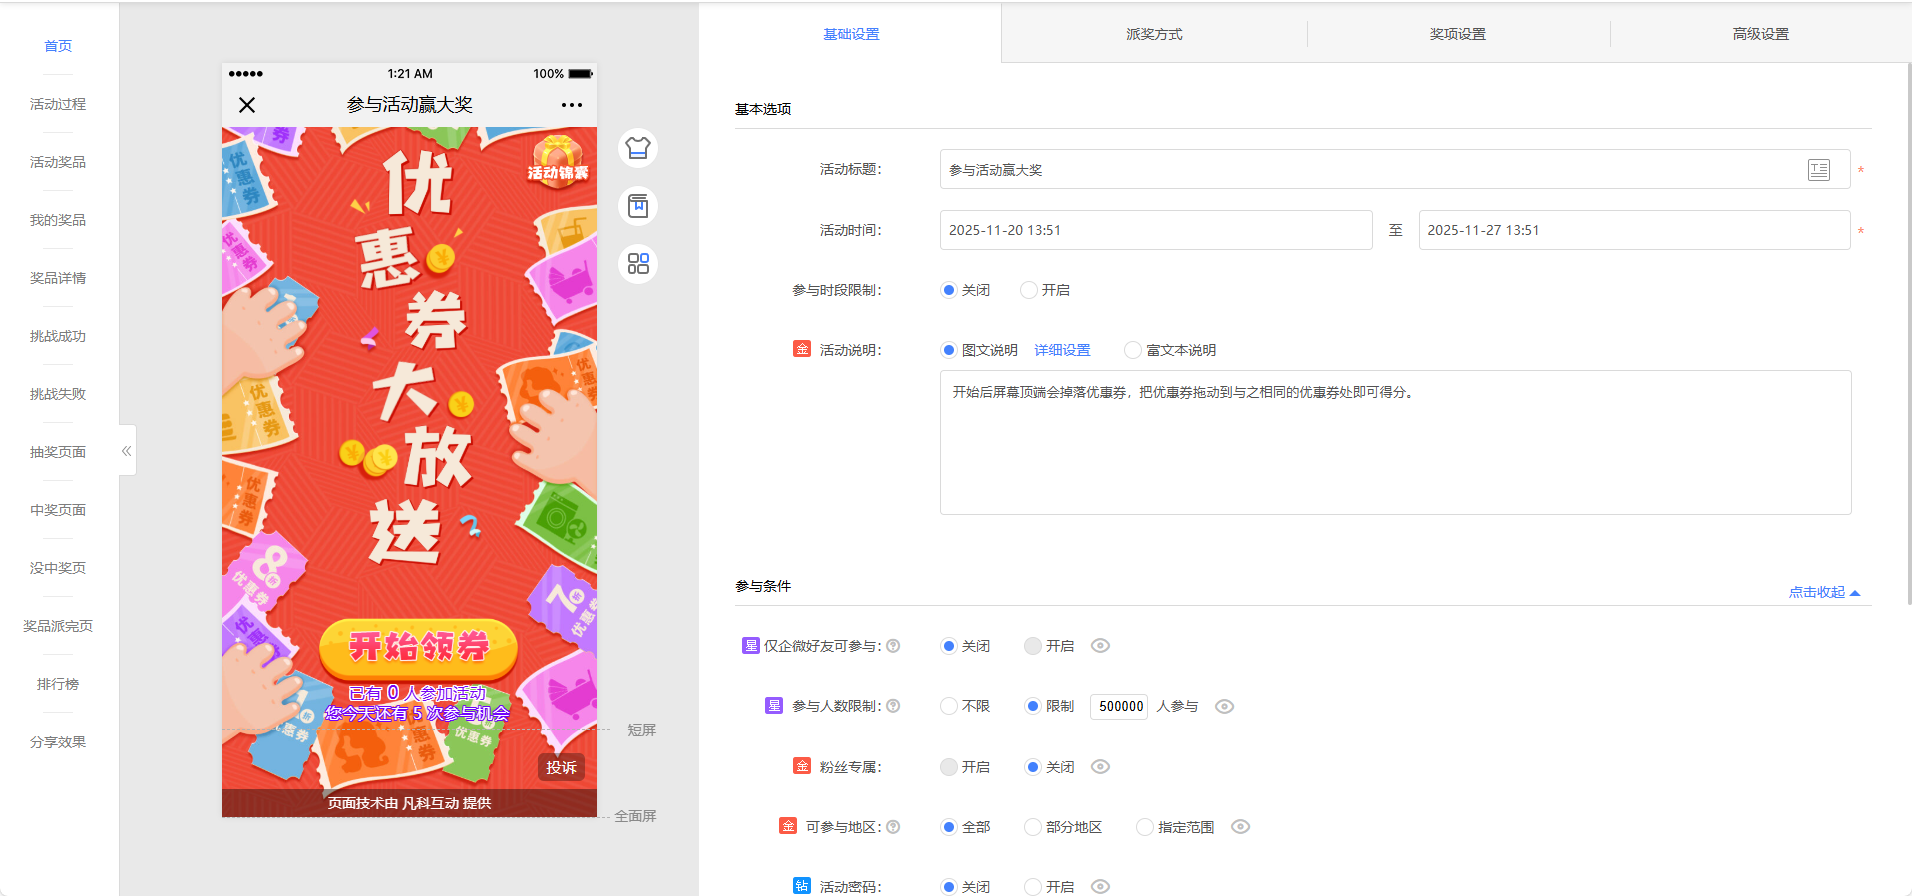This screenshot has height=896, width=1912.
Task: Open the three-dot menu in phone preview
Action: coord(571,105)
